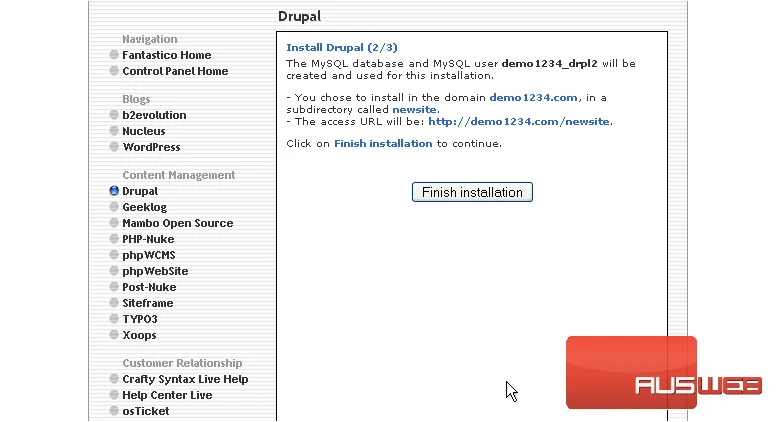Open Siteframe from the sidebar
776x422 pixels.
coord(148,303)
